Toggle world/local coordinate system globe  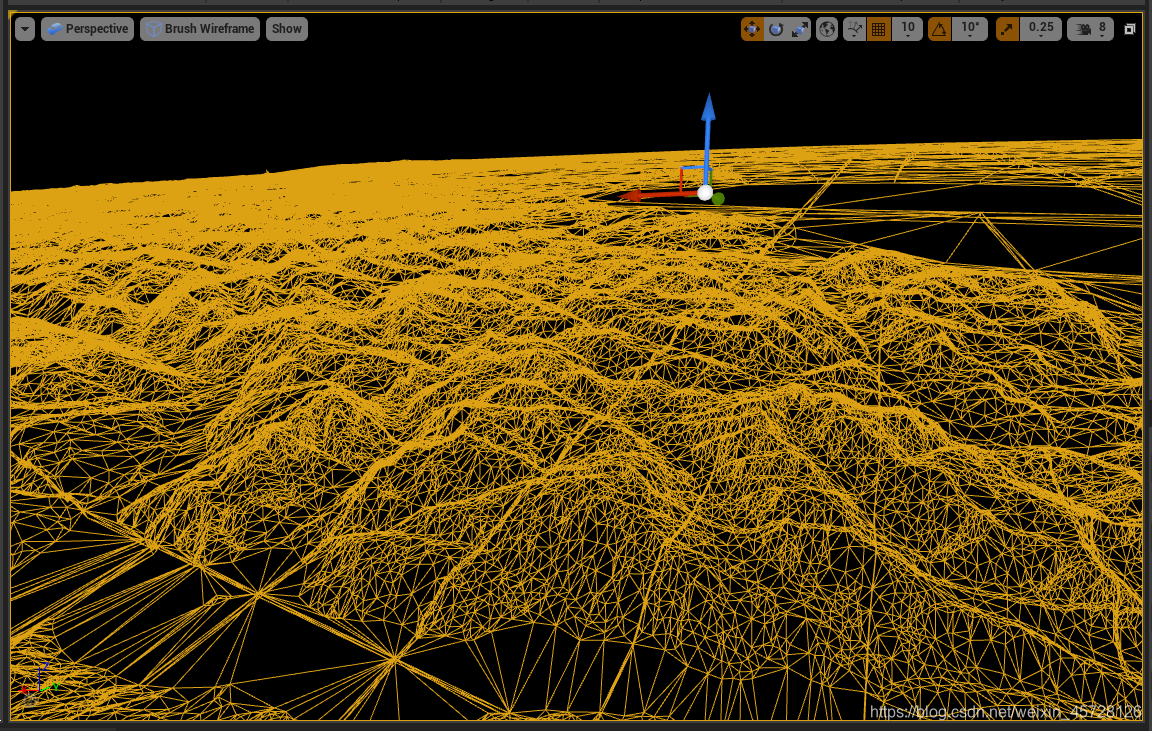click(827, 29)
